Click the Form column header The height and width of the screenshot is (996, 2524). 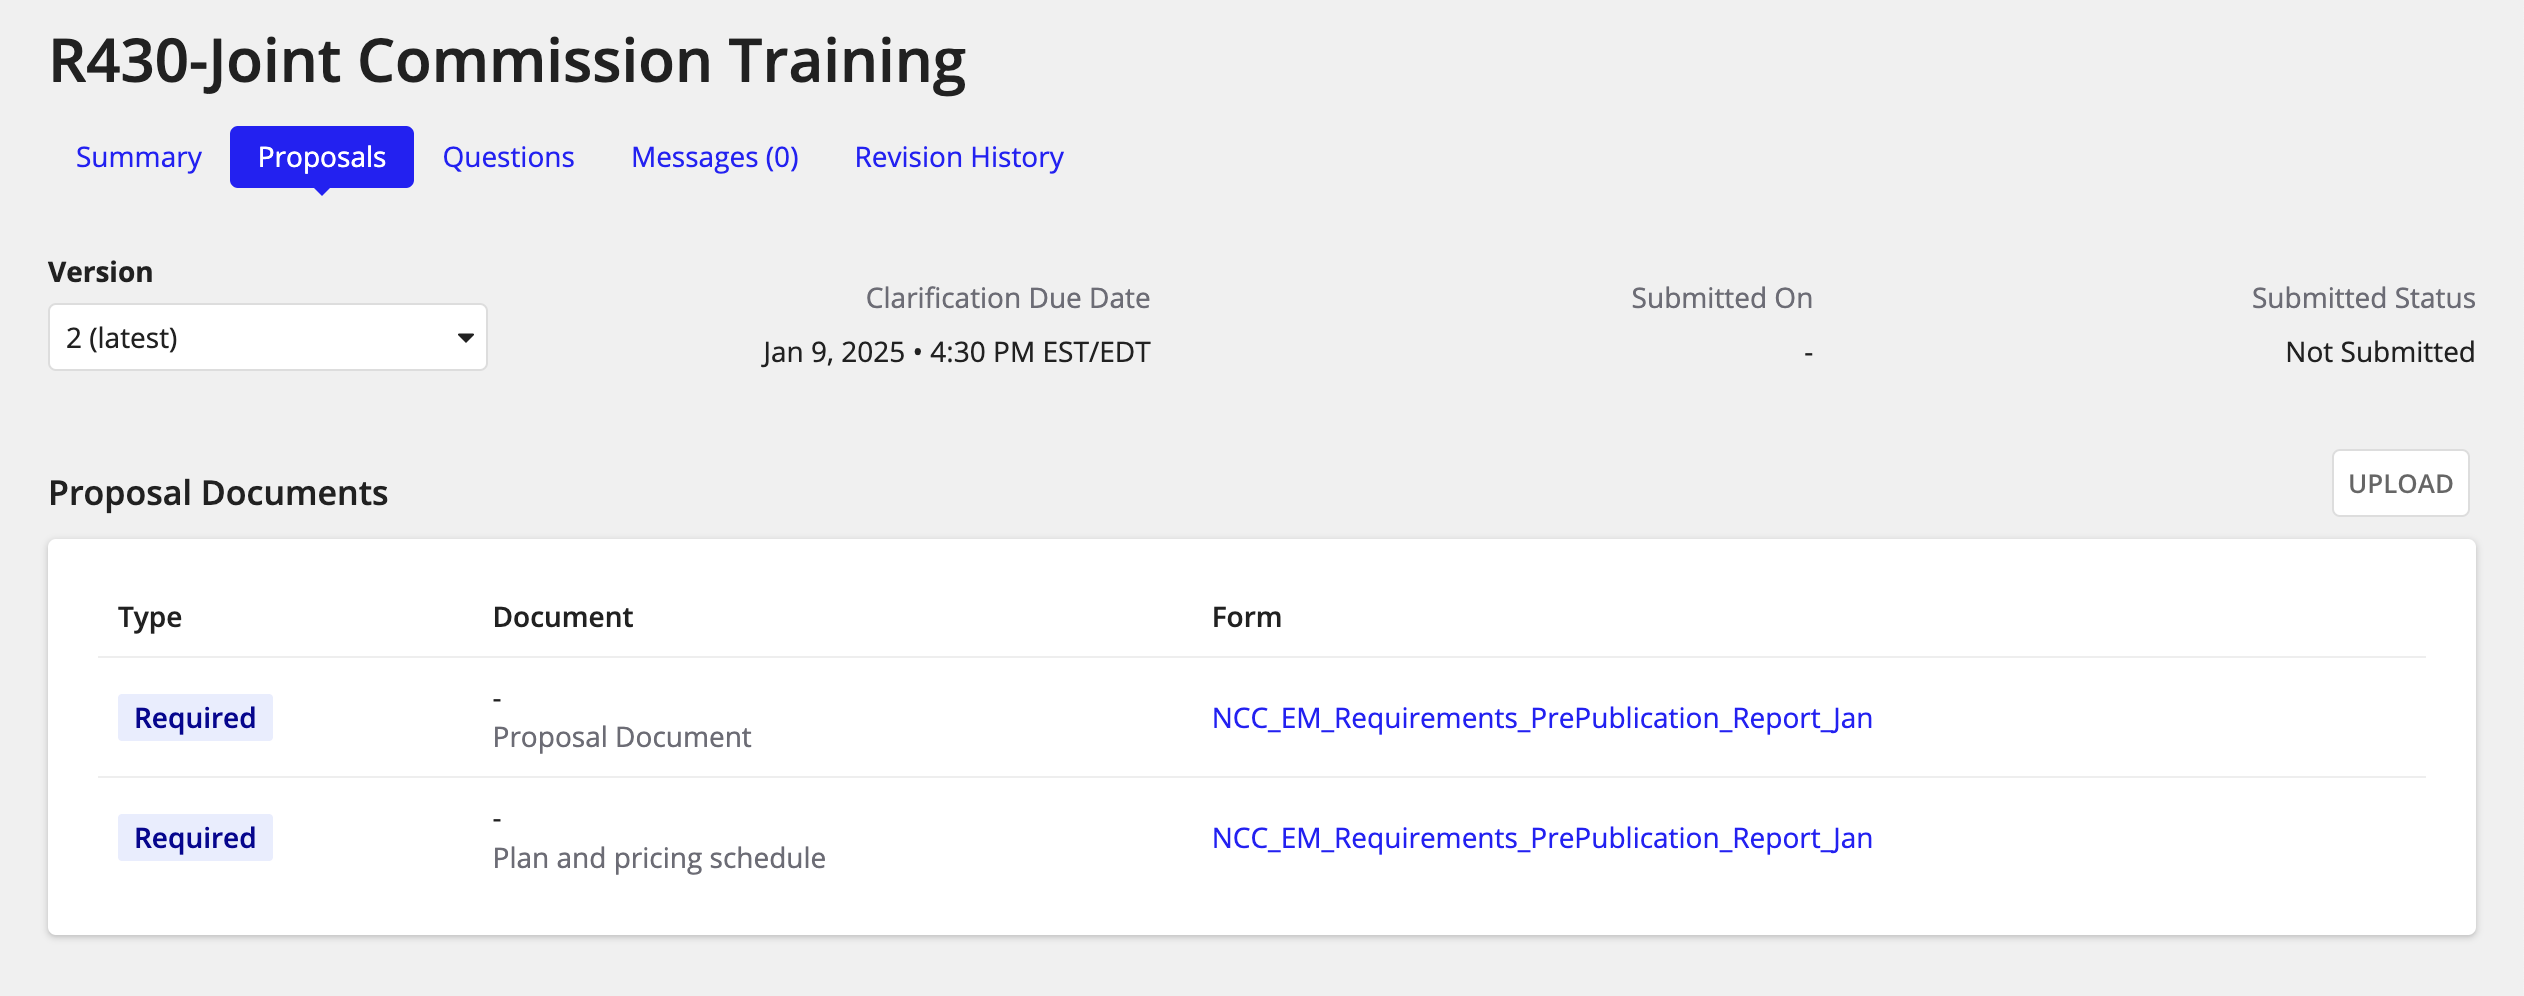[x=1246, y=617]
